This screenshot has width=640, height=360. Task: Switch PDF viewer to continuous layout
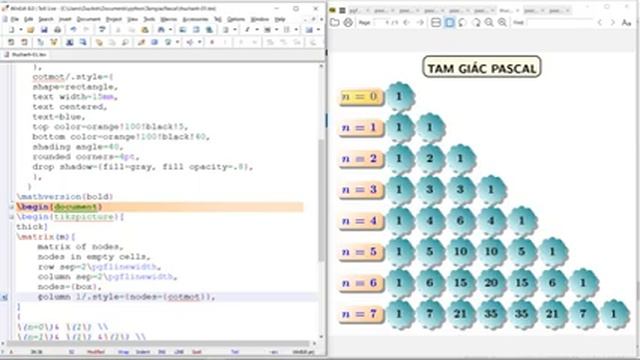click(436, 22)
